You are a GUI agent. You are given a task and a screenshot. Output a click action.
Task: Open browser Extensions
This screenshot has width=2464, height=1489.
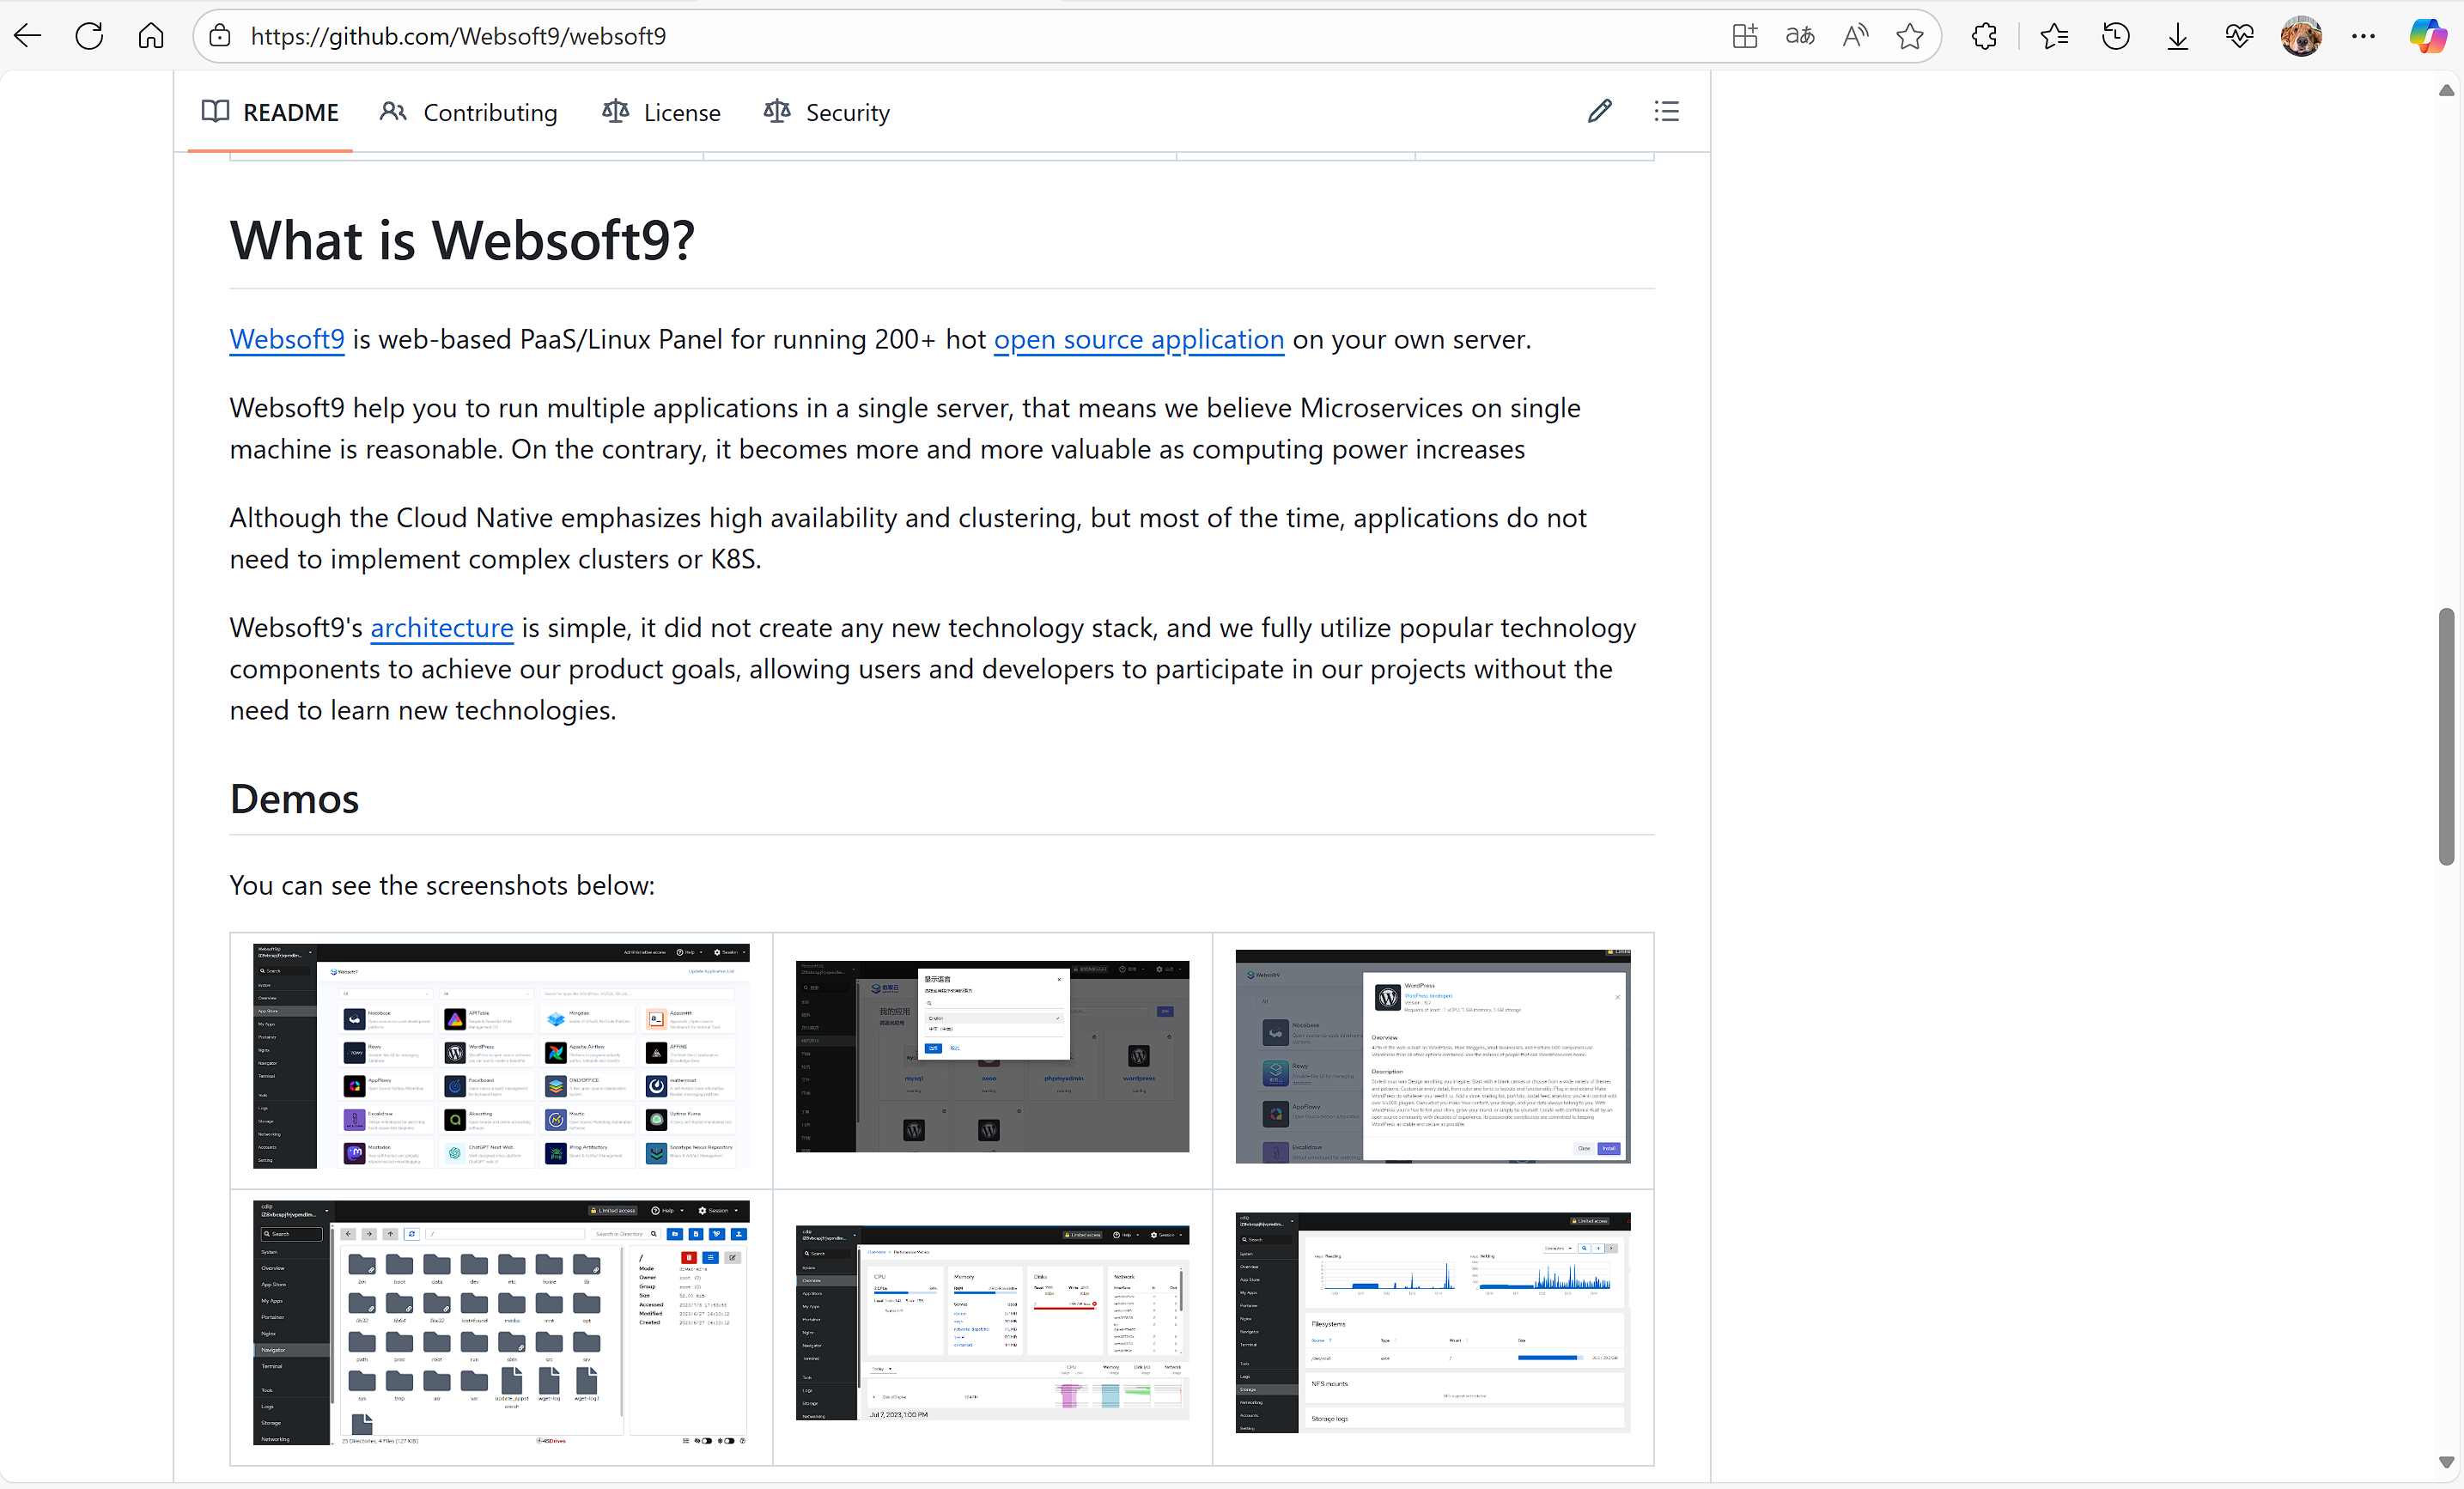[1984, 36]
